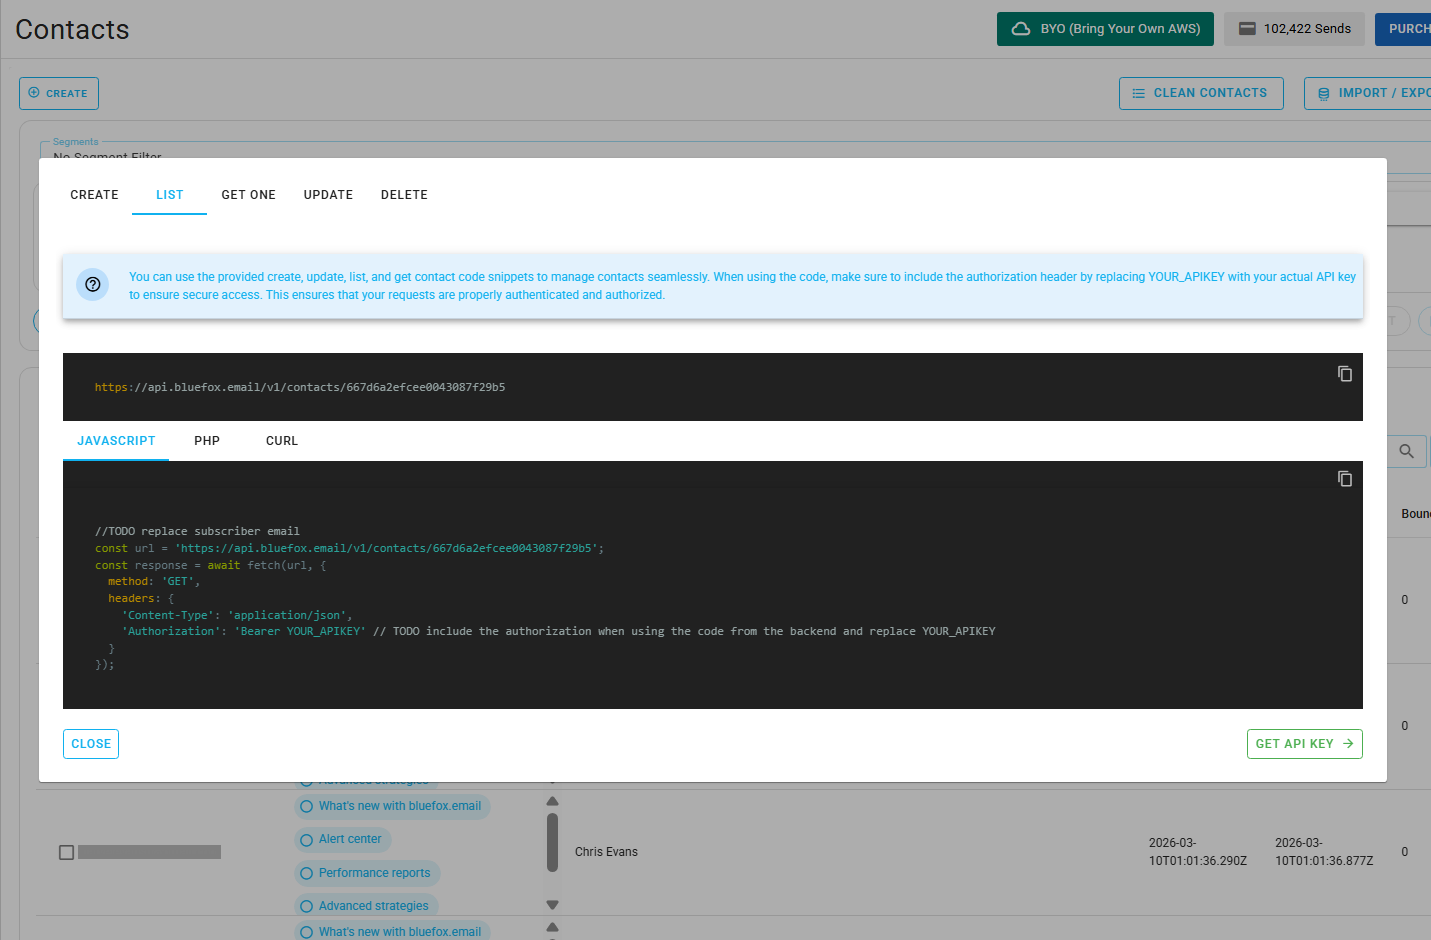Viewport: 1431px width, 940px height.
Task: Copy the contacts API URL
Action: point(1344,373)
